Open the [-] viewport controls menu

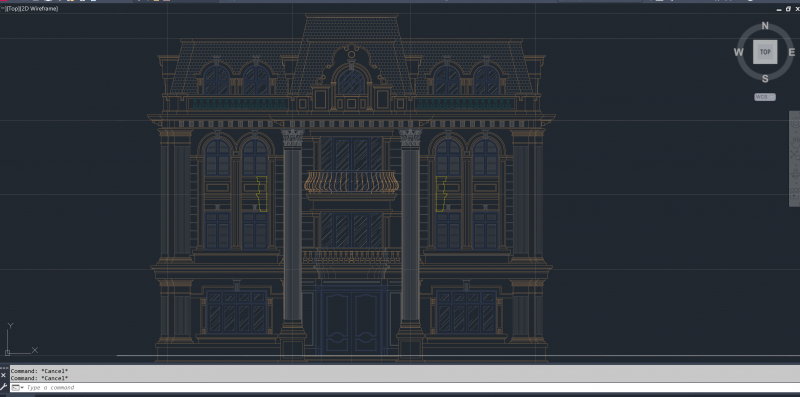pos(2,9)
